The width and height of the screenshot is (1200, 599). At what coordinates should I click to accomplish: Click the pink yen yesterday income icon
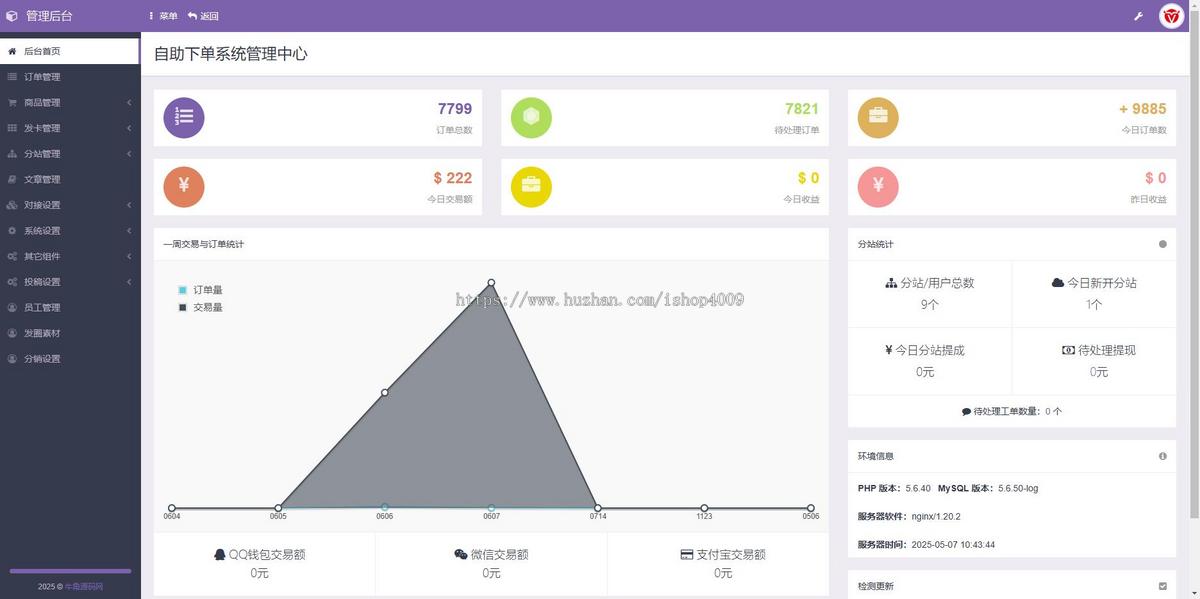click(x=878, y=186)
